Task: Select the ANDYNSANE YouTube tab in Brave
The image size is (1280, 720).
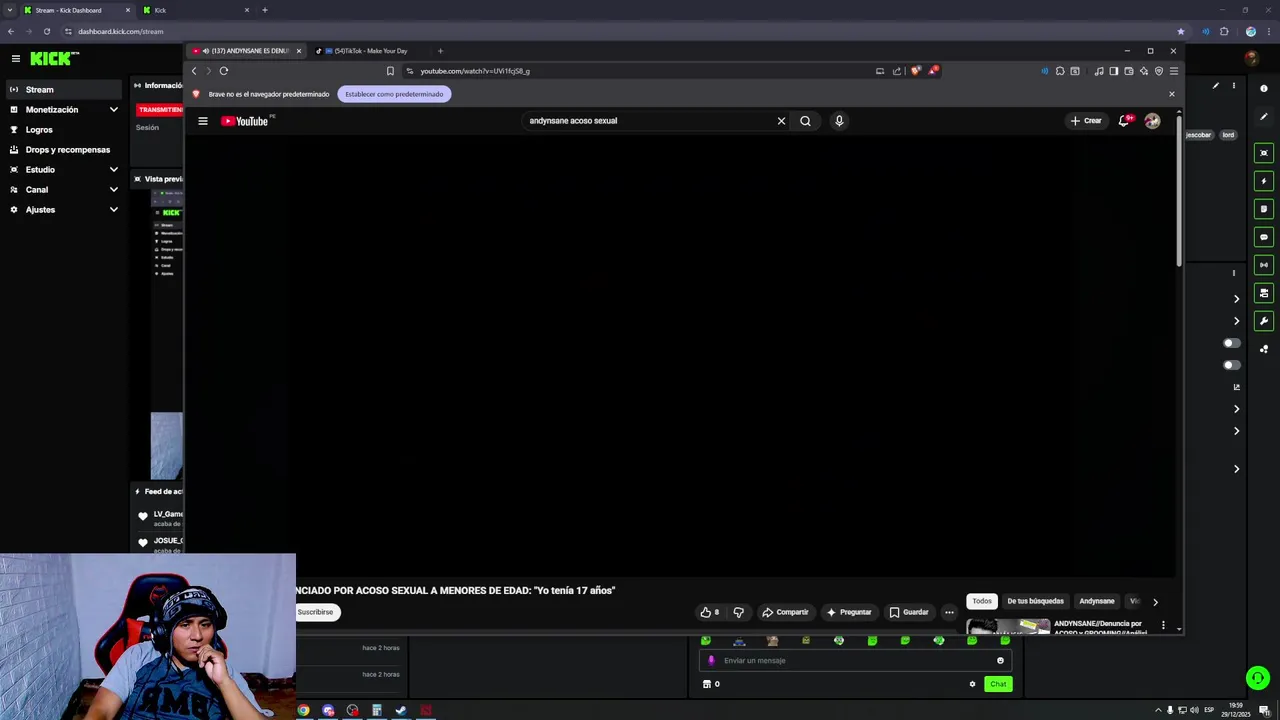Action: coord(246,51)
